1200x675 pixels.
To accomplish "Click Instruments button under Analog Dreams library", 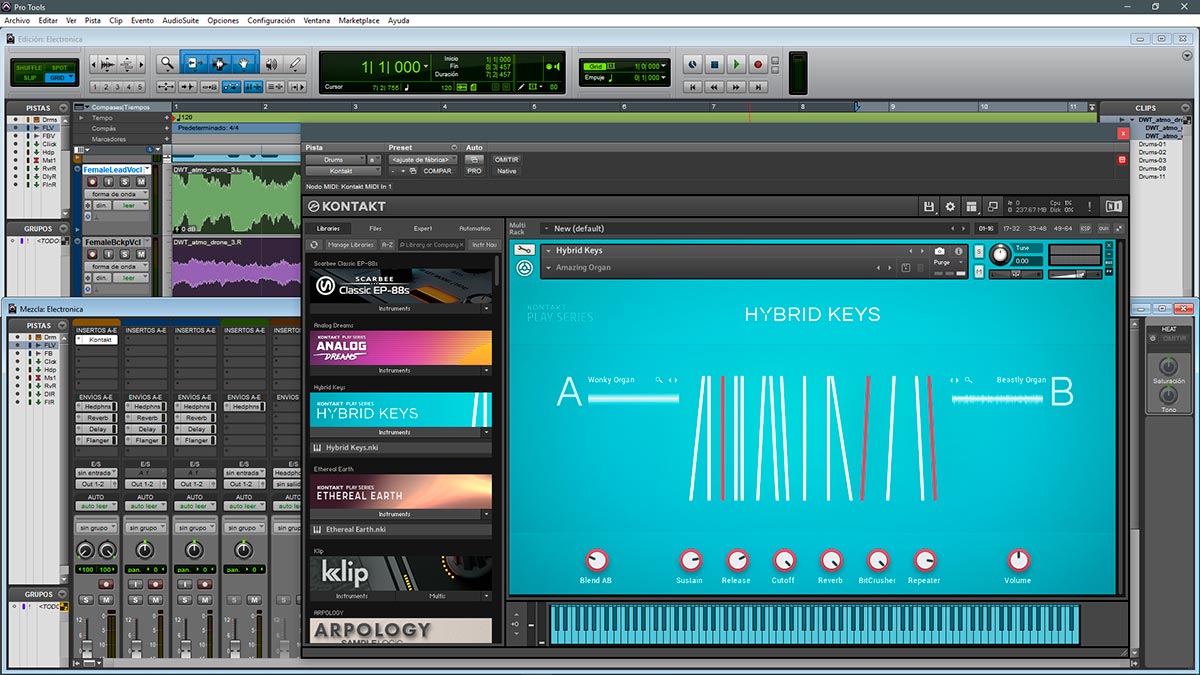I will coord(394,370).
